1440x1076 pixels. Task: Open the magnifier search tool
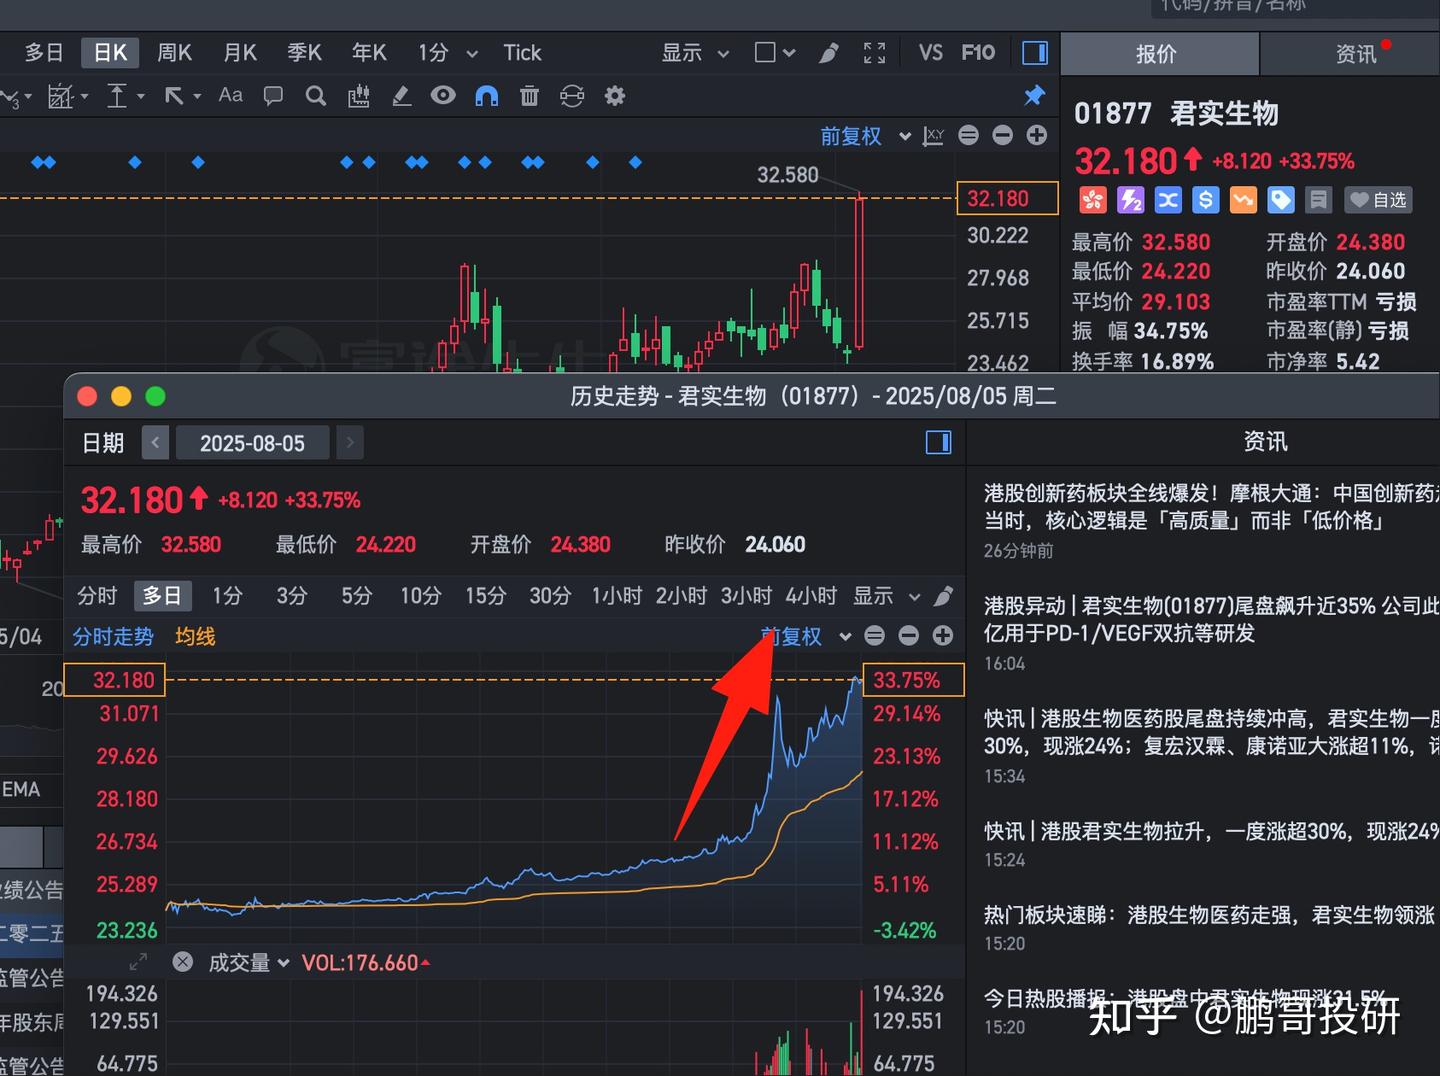315,96
